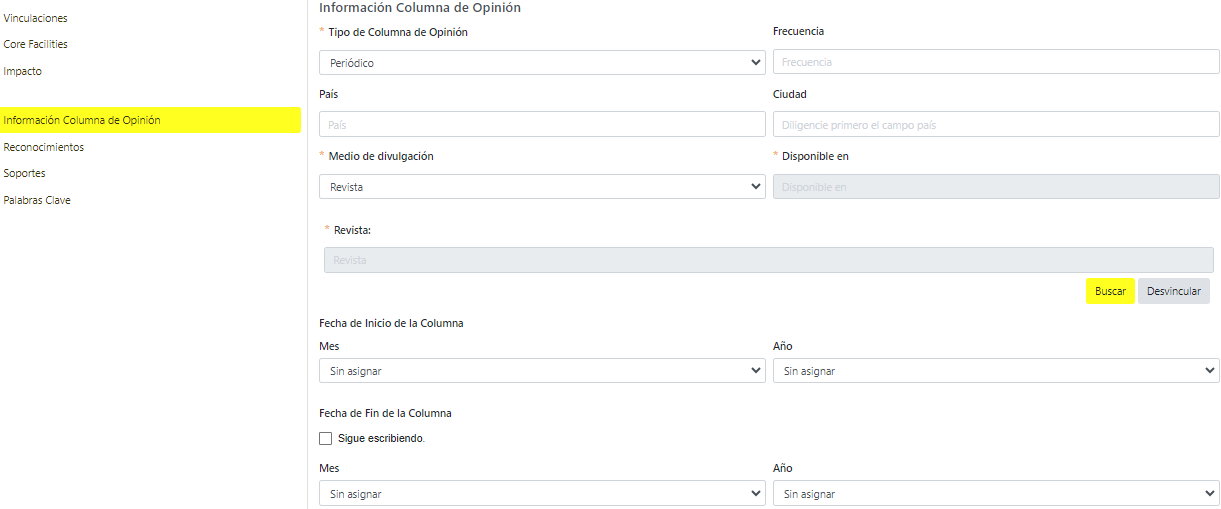Viewport: 1221px width, 509px height.
Task: Open Mes dropdown under Fecha de Inicio
Action: (x=542, y=371)
